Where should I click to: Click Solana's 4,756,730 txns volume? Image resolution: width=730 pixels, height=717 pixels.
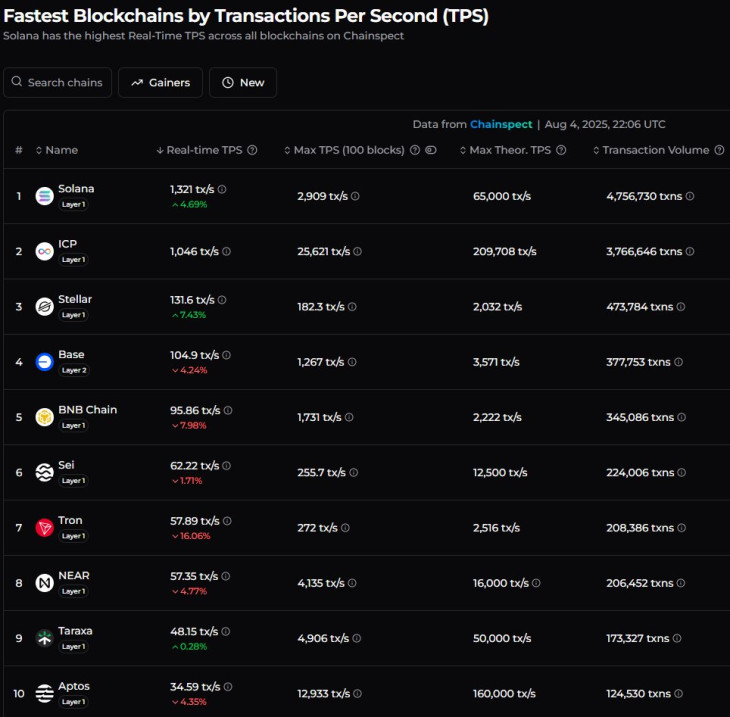pyautogui.click(x=644, y=196)
